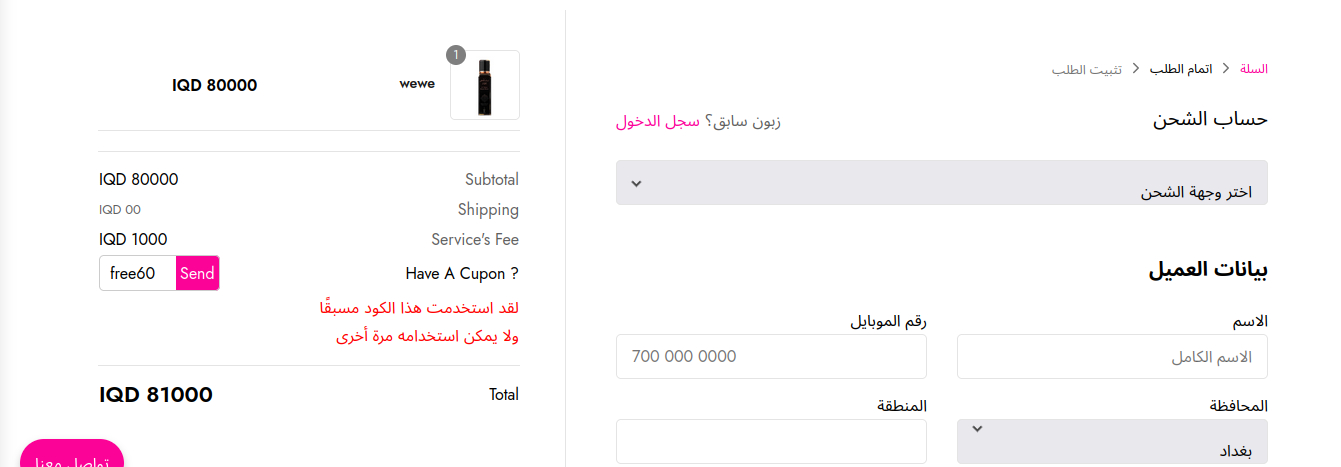Open the السلة breadcrumb link
The width and height of the screenshot is (1341, 467).
[x=1254, y=69]
